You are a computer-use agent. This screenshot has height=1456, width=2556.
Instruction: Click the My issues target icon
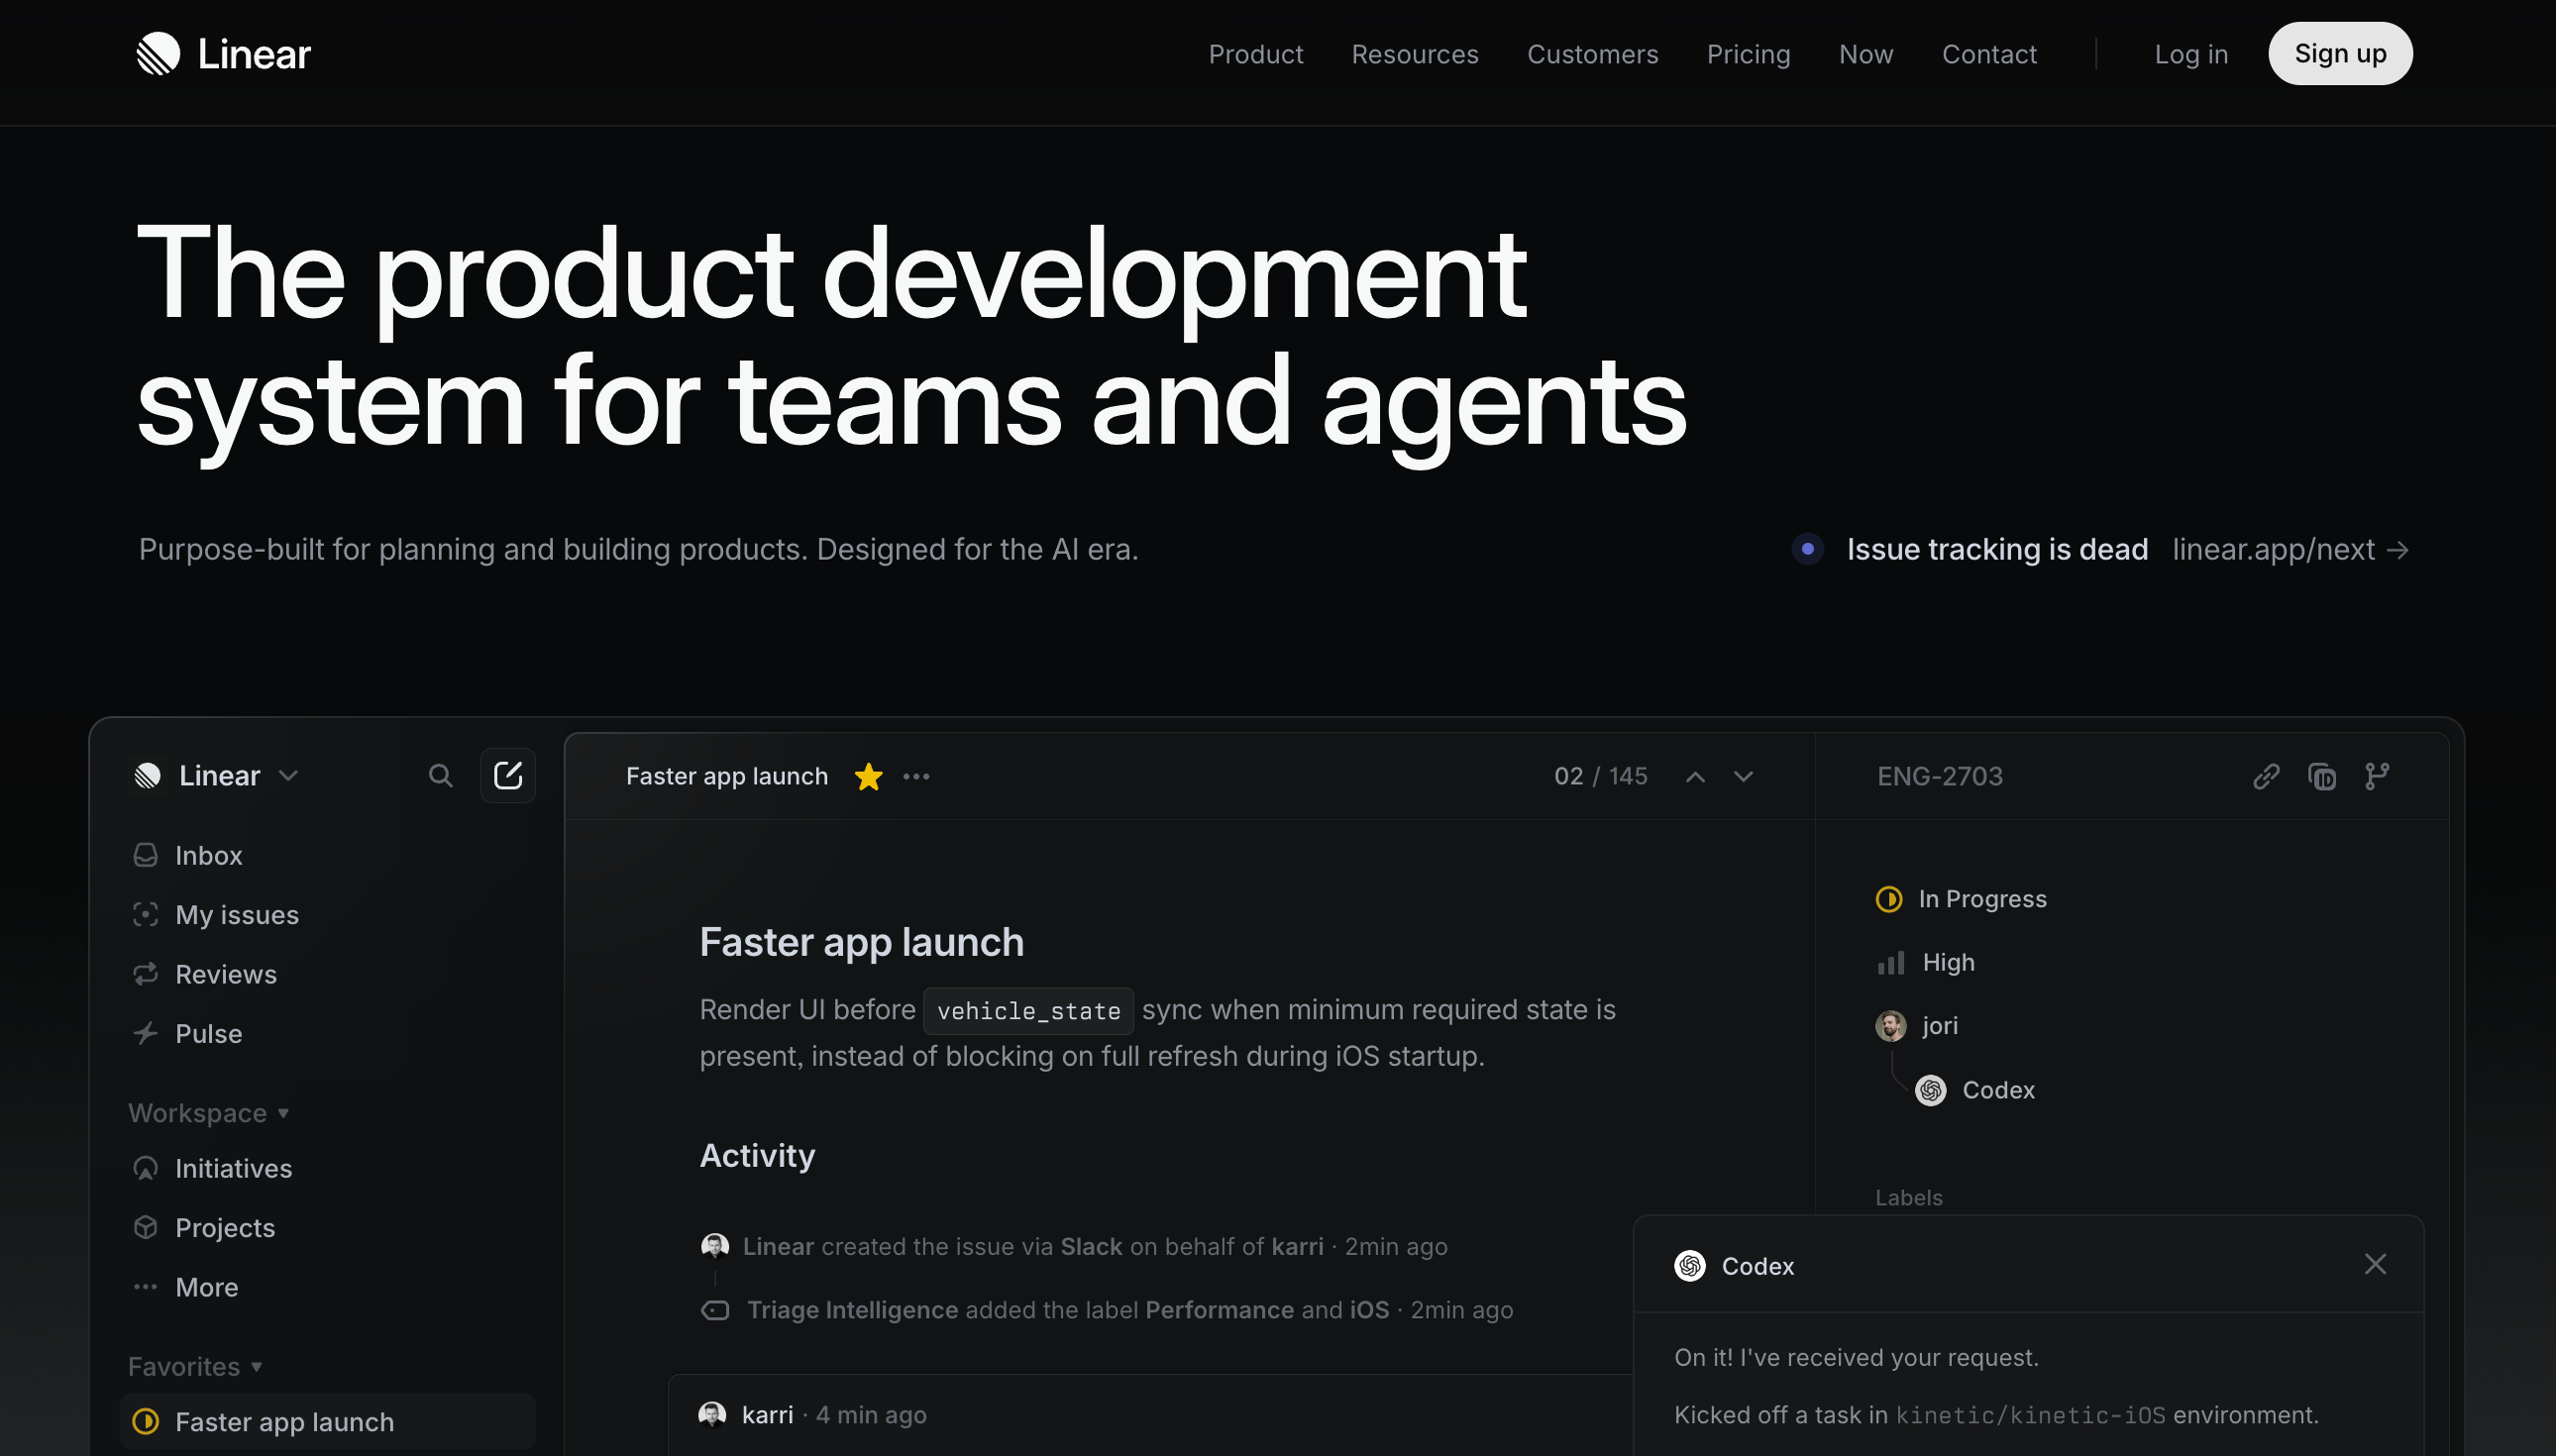pyautogui.click(x=146, y=915)
